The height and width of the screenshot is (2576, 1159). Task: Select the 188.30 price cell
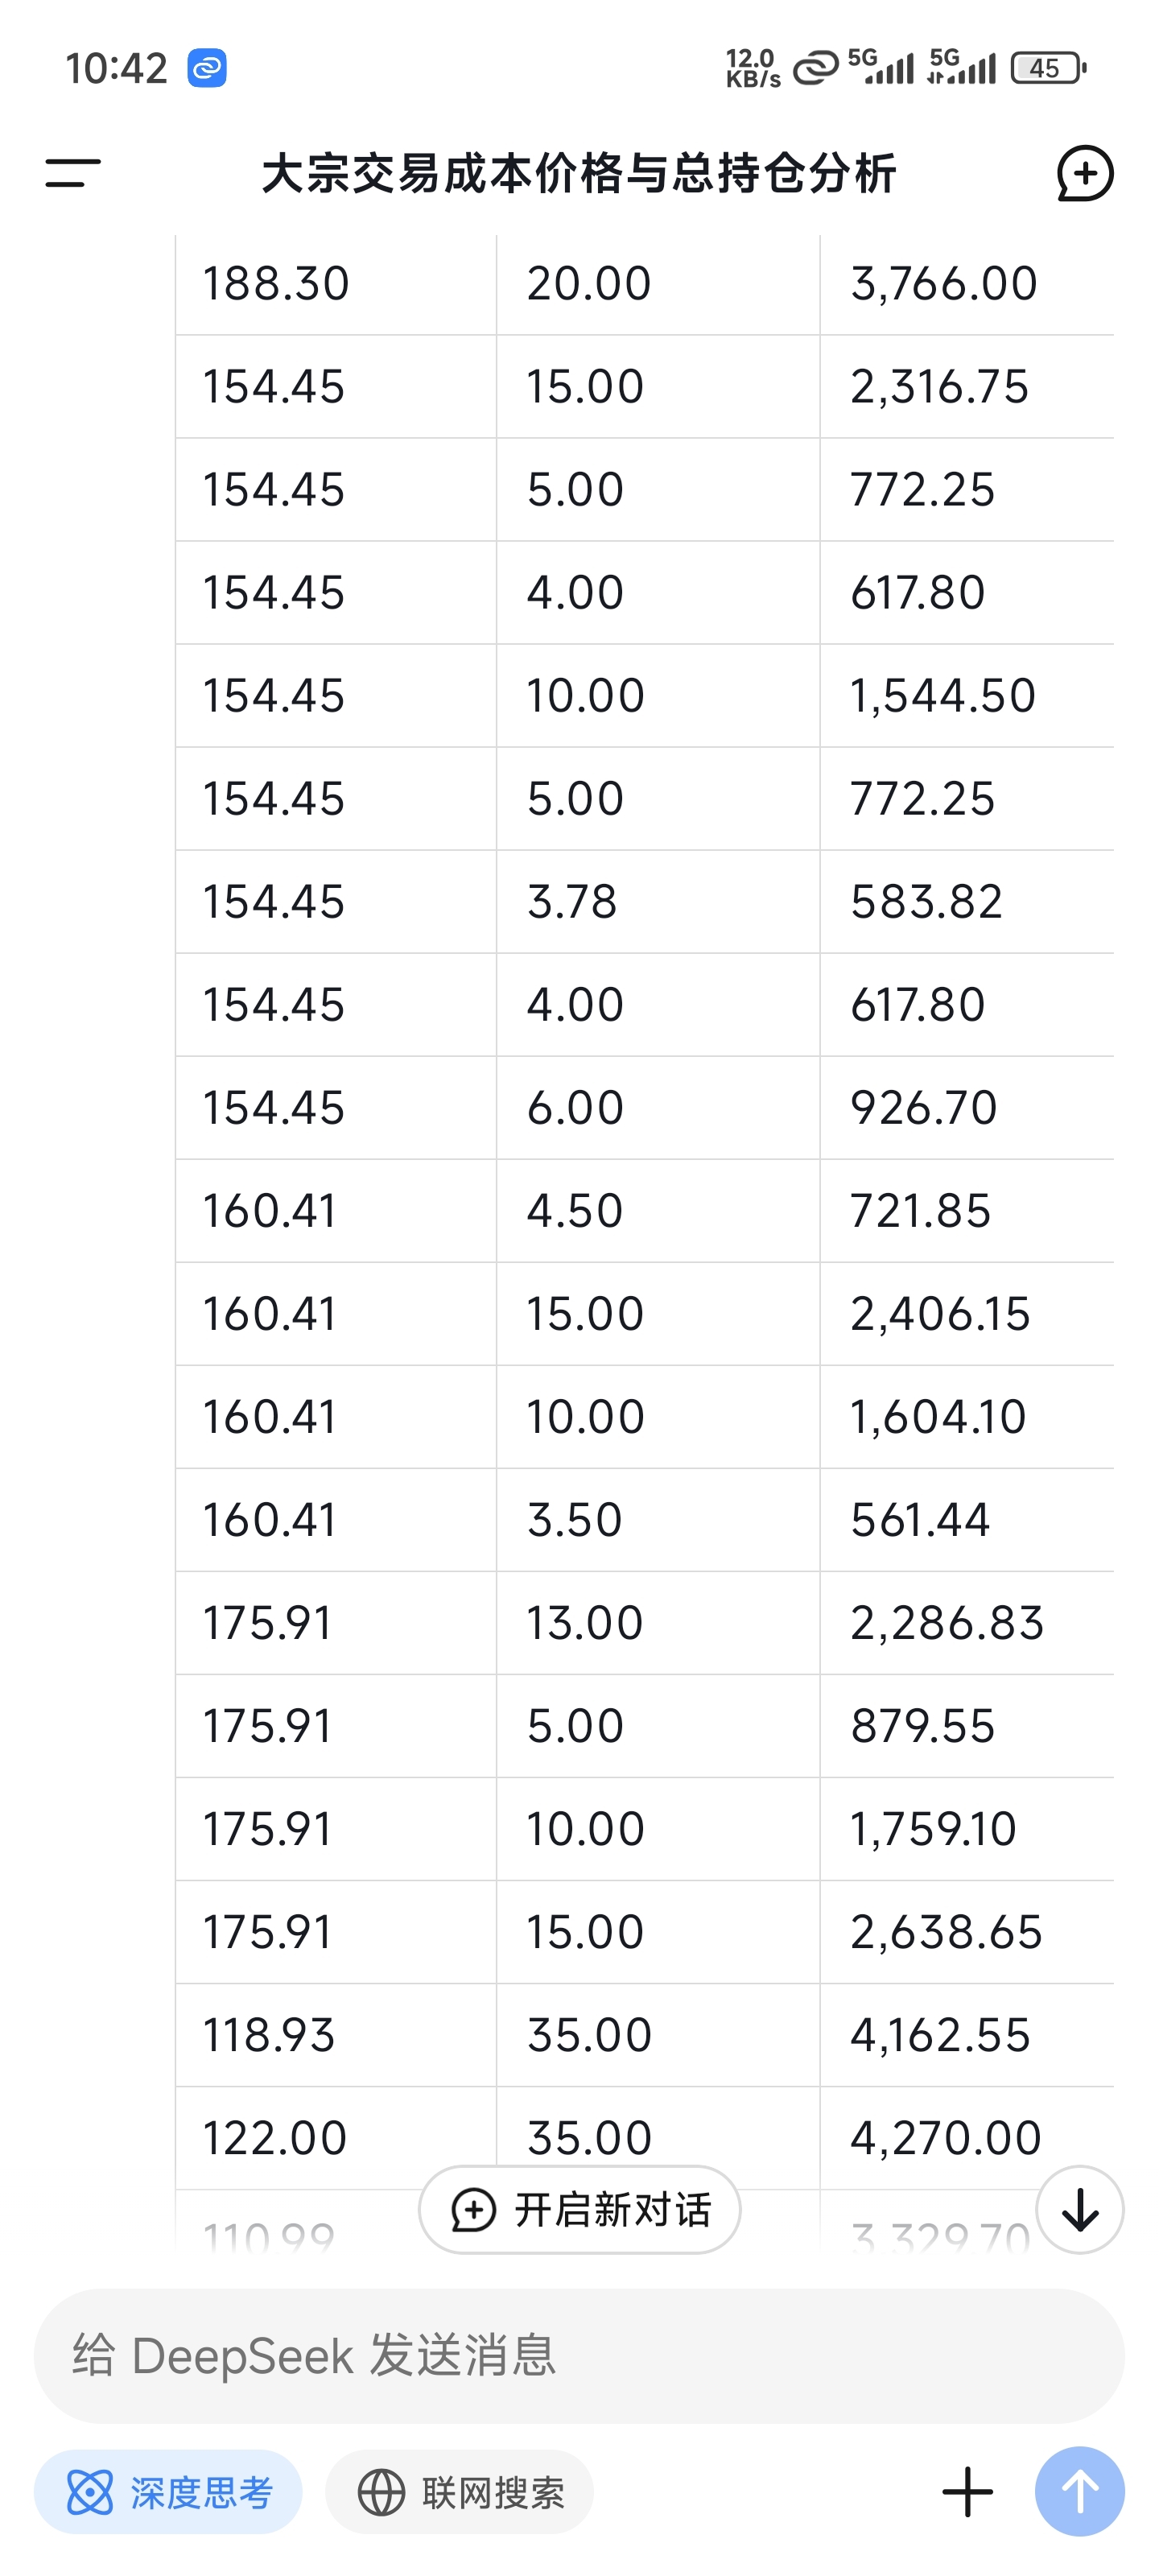tap(336, 284)
